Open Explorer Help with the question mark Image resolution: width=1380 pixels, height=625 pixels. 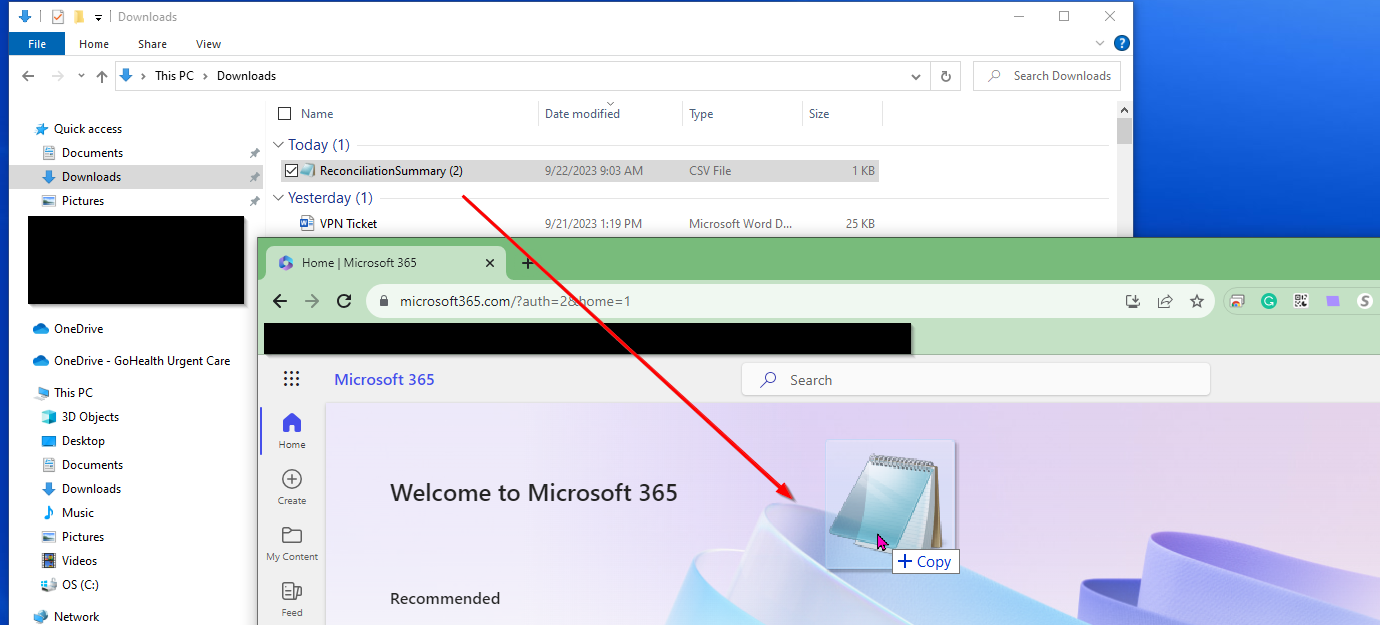[1122, 44]
